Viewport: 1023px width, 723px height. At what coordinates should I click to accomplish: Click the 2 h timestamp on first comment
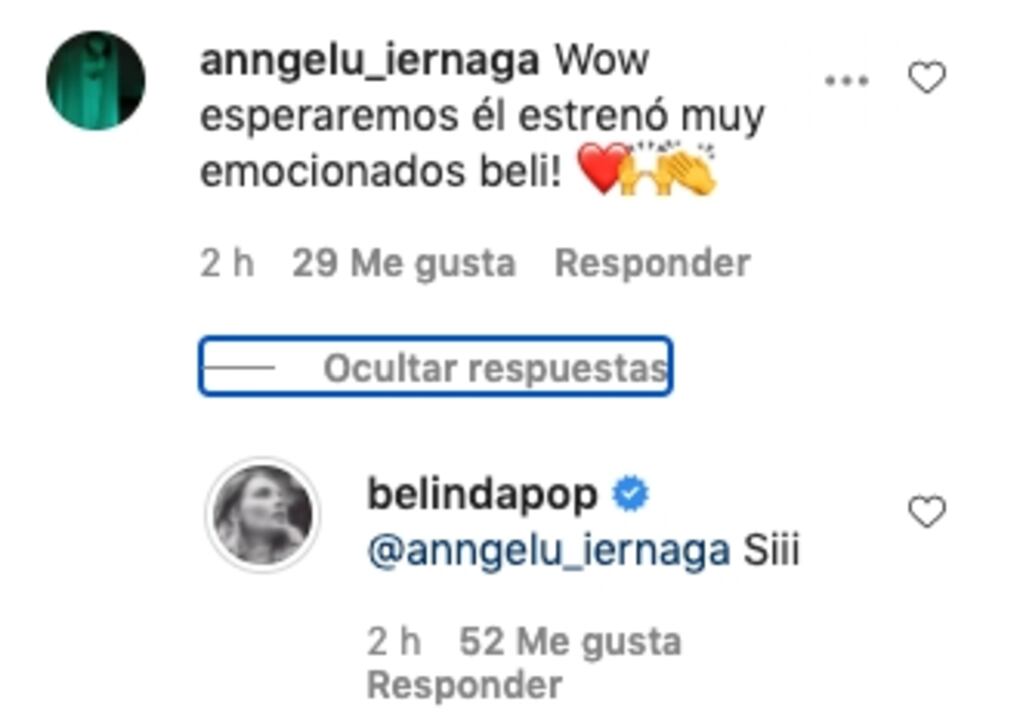tap(227, 264)
